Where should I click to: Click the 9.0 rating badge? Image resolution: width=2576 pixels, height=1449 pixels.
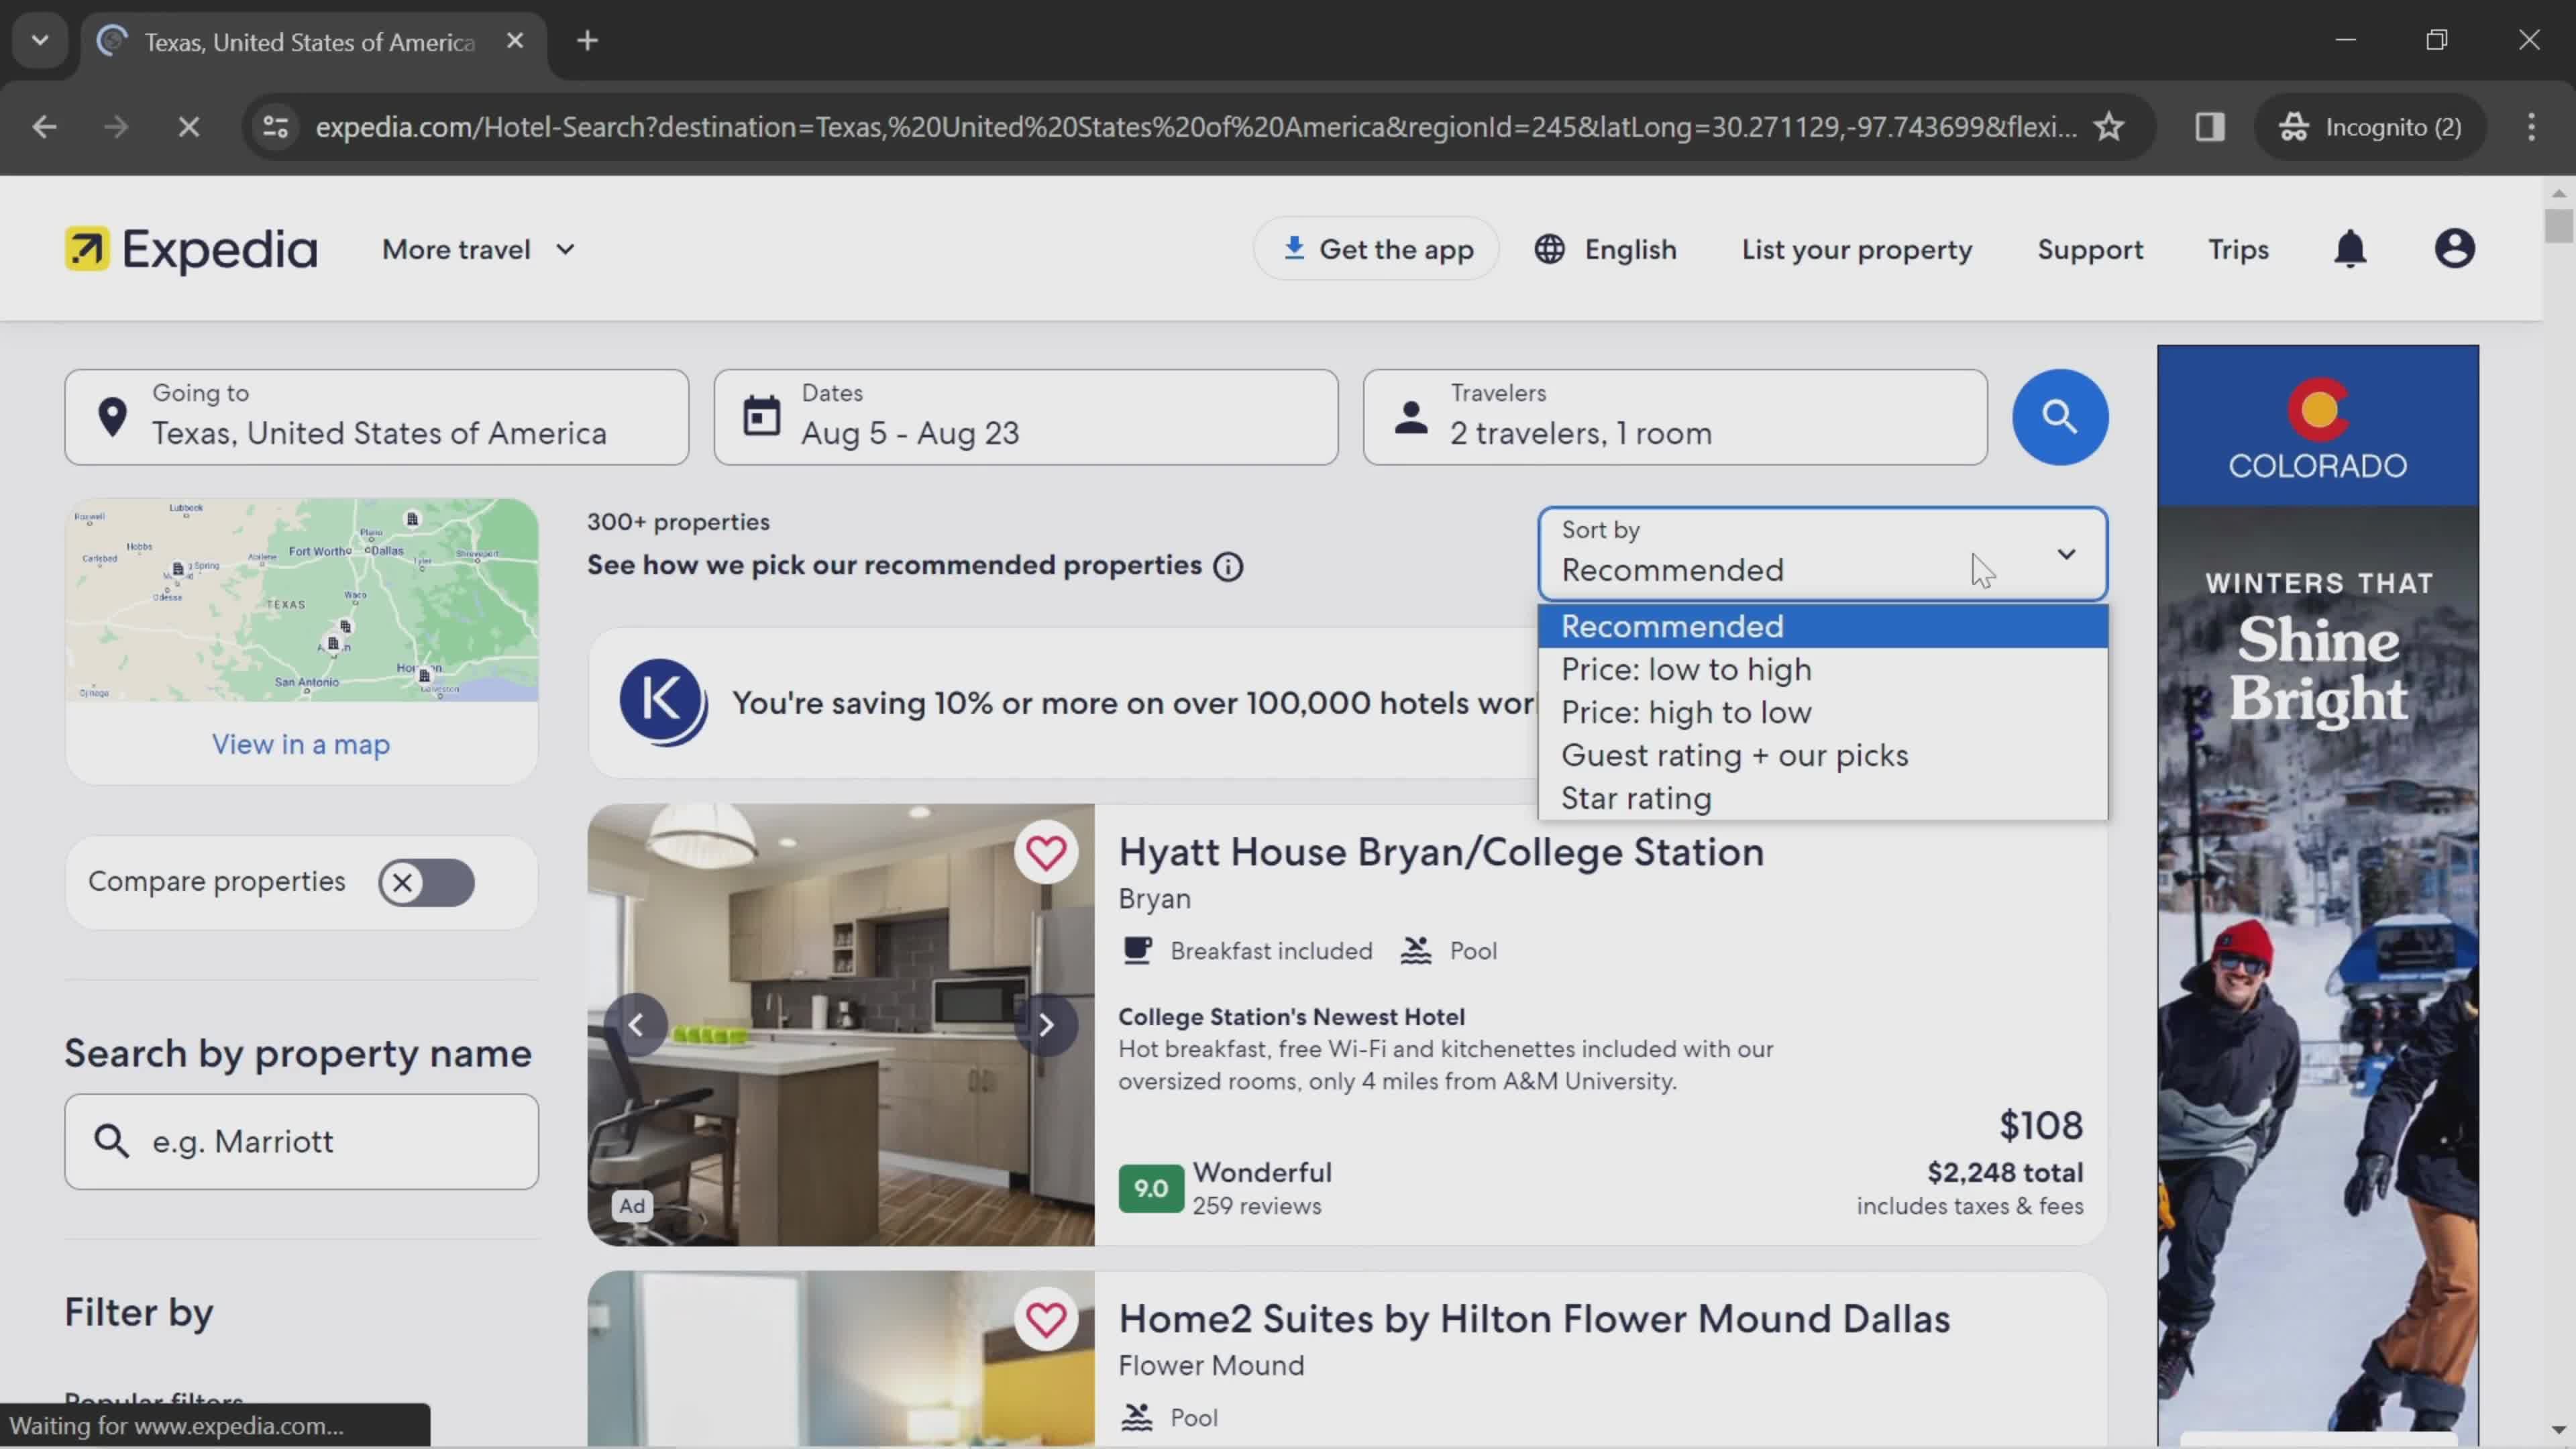pyautogui.click(x=1151, y=1188)
